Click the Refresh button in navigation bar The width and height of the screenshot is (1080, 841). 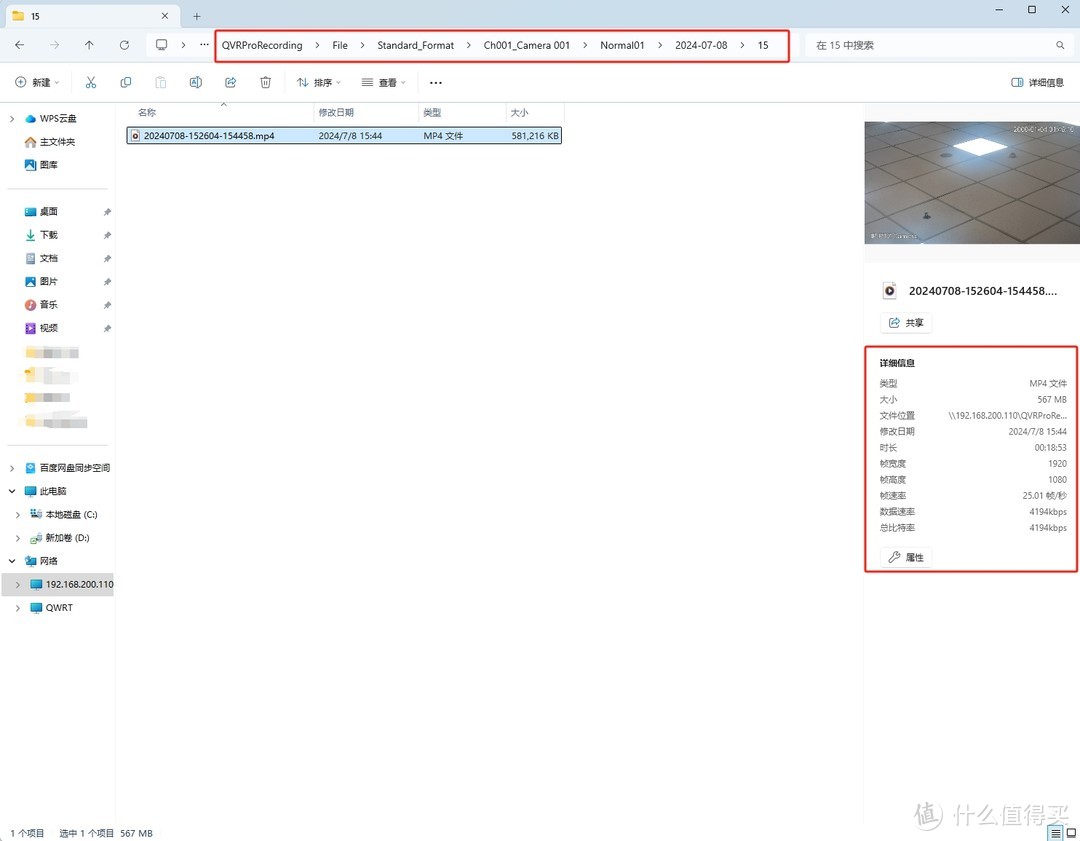pyautogui.click(x=124, y=45)
